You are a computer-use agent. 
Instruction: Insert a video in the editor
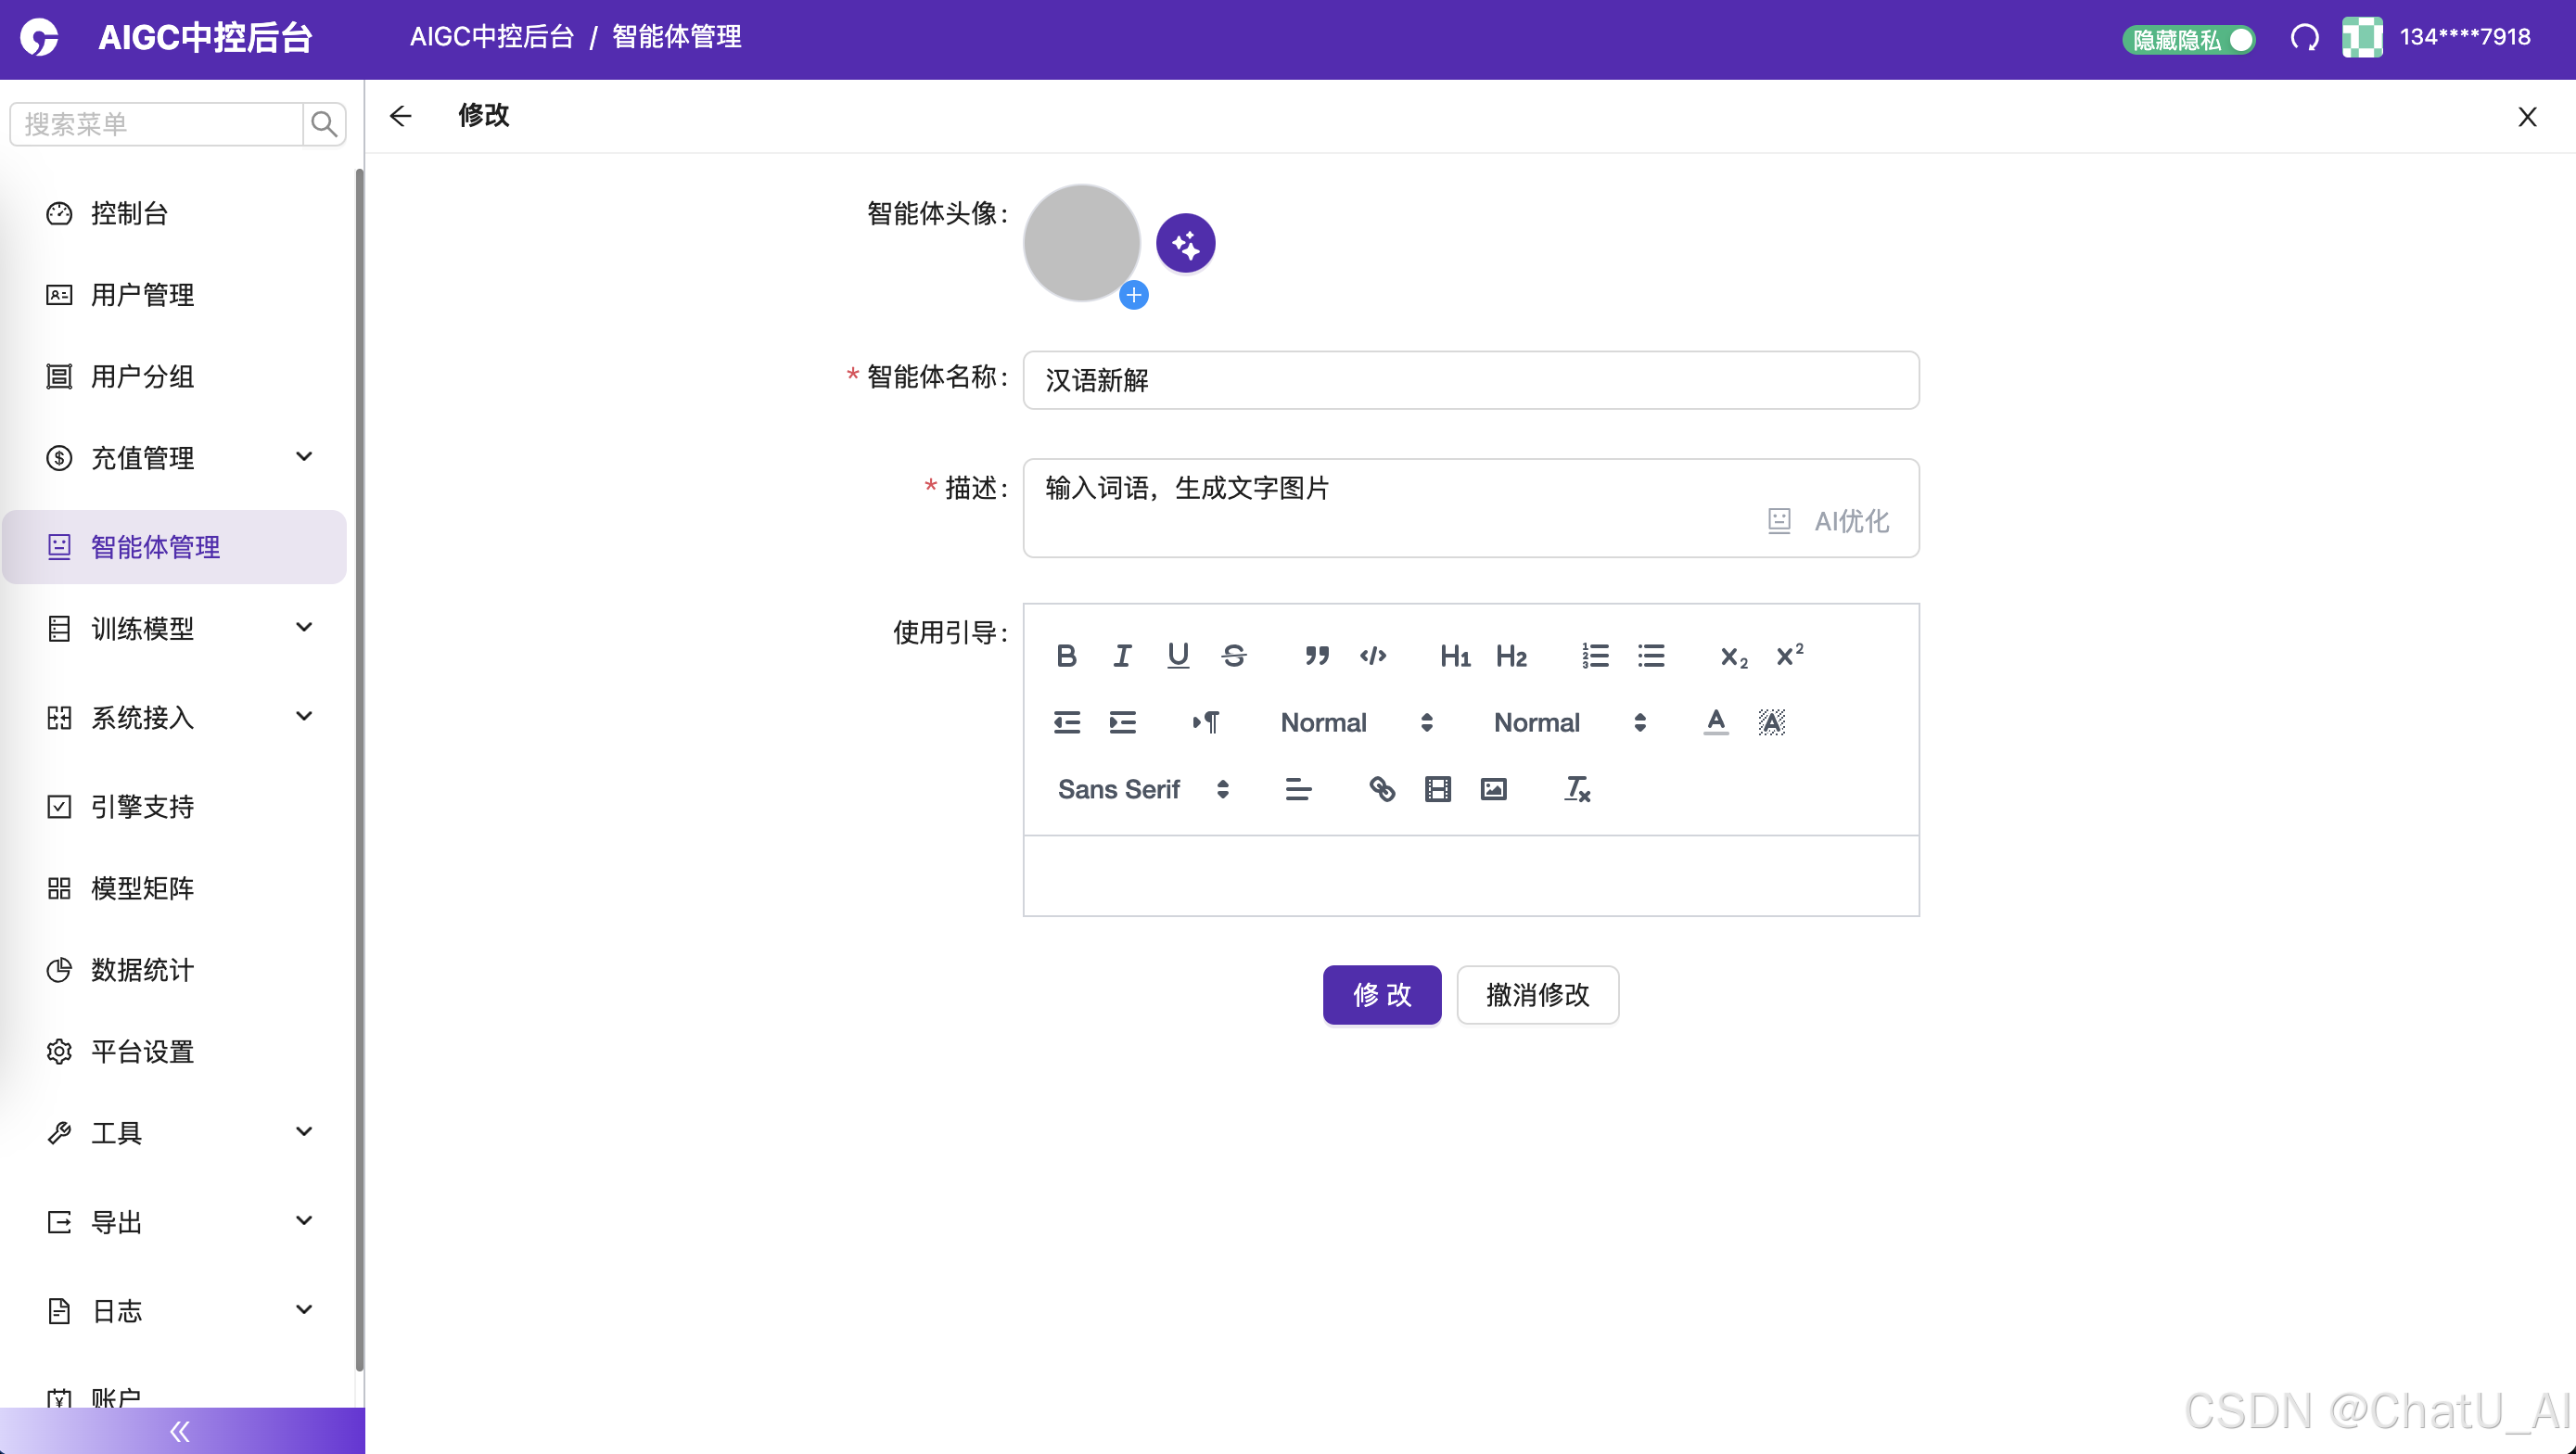pyautogui.click(x=1437, y=789)
